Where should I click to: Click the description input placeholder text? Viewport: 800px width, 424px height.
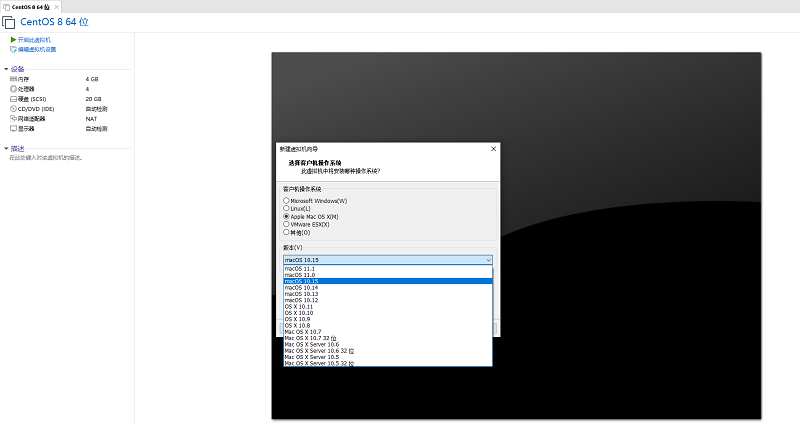click(46, 158)
